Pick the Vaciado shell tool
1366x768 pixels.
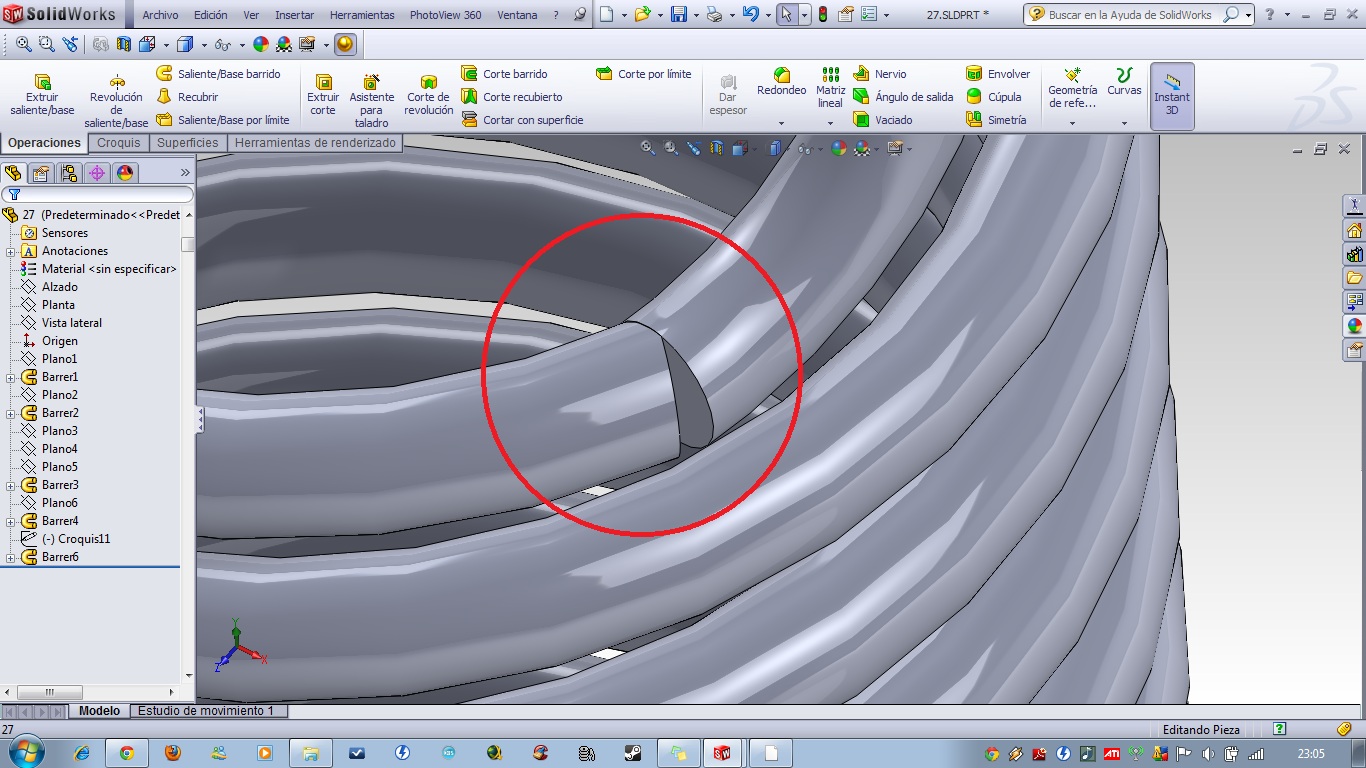pyautogui.click(x=883, y=120)
